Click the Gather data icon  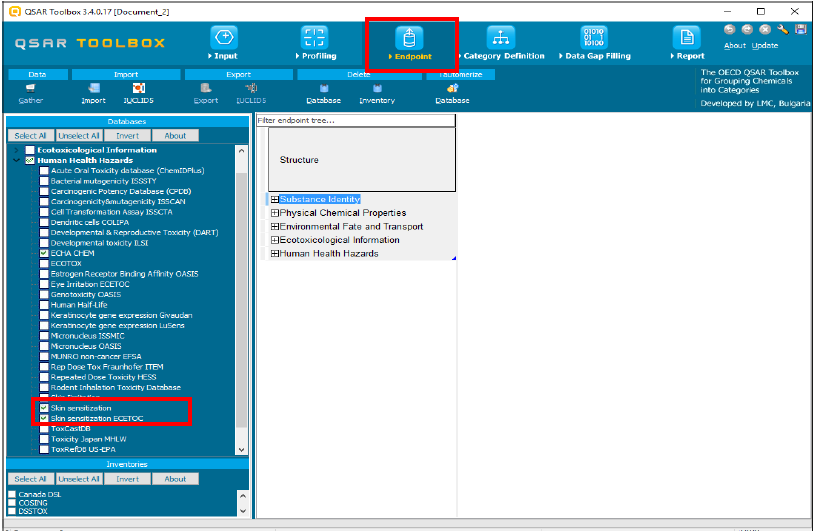[x=30, y=88]
